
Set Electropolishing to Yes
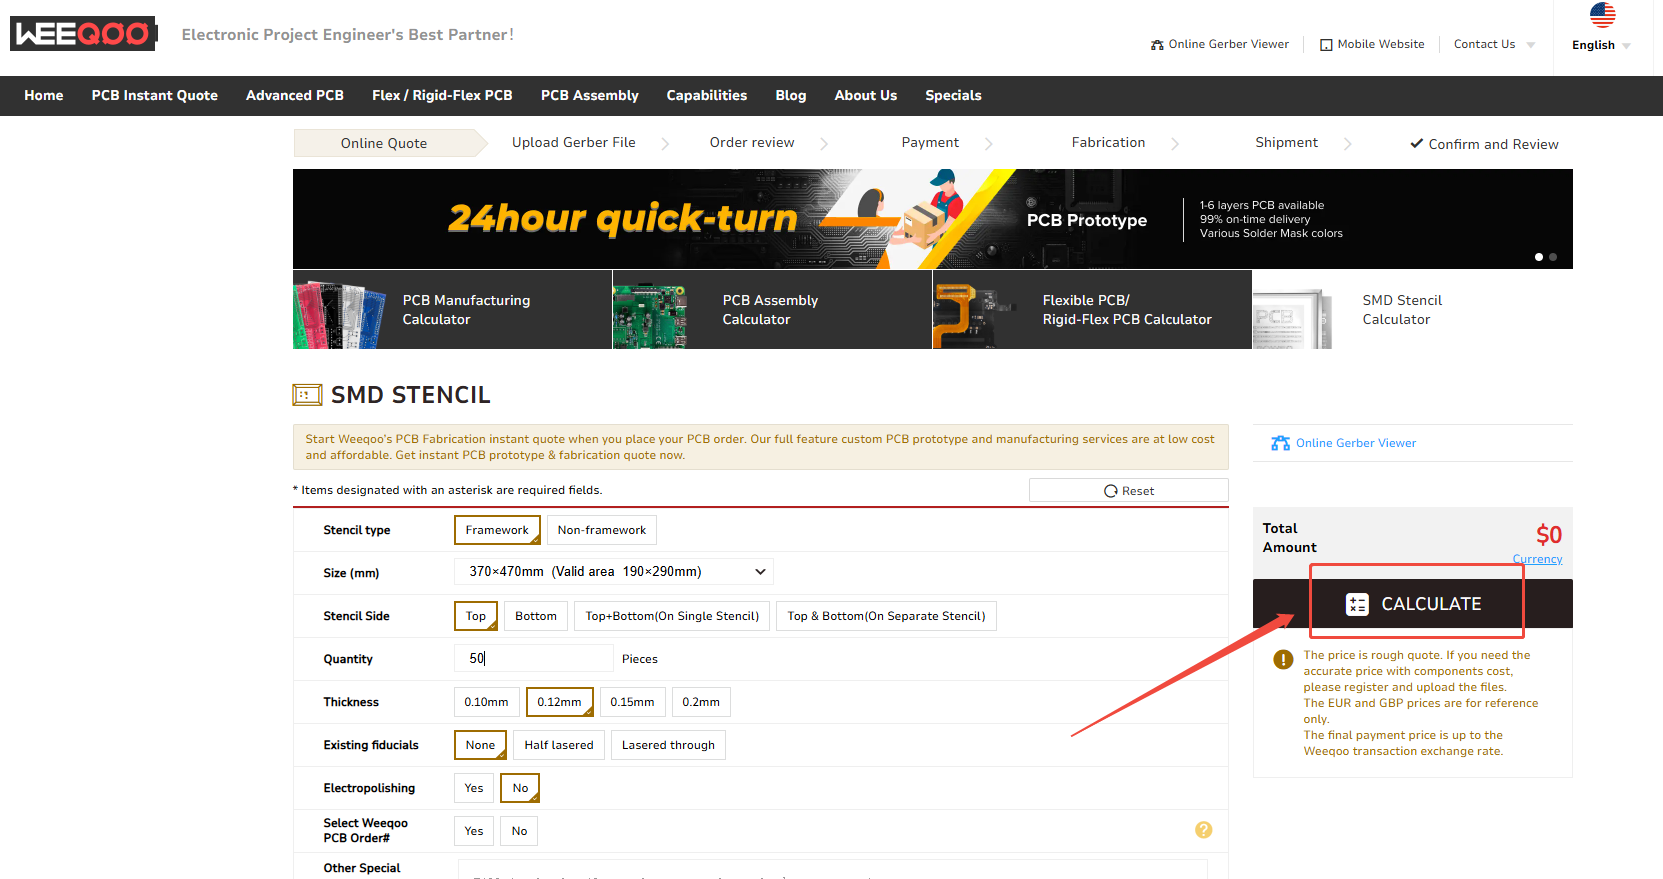[474, 788]
